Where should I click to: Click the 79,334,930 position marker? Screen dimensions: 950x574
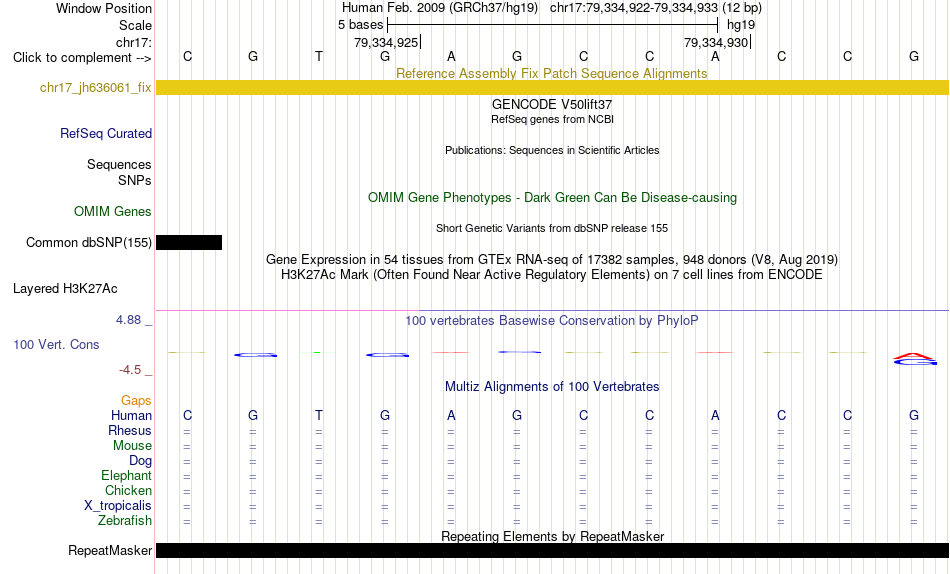717,42
